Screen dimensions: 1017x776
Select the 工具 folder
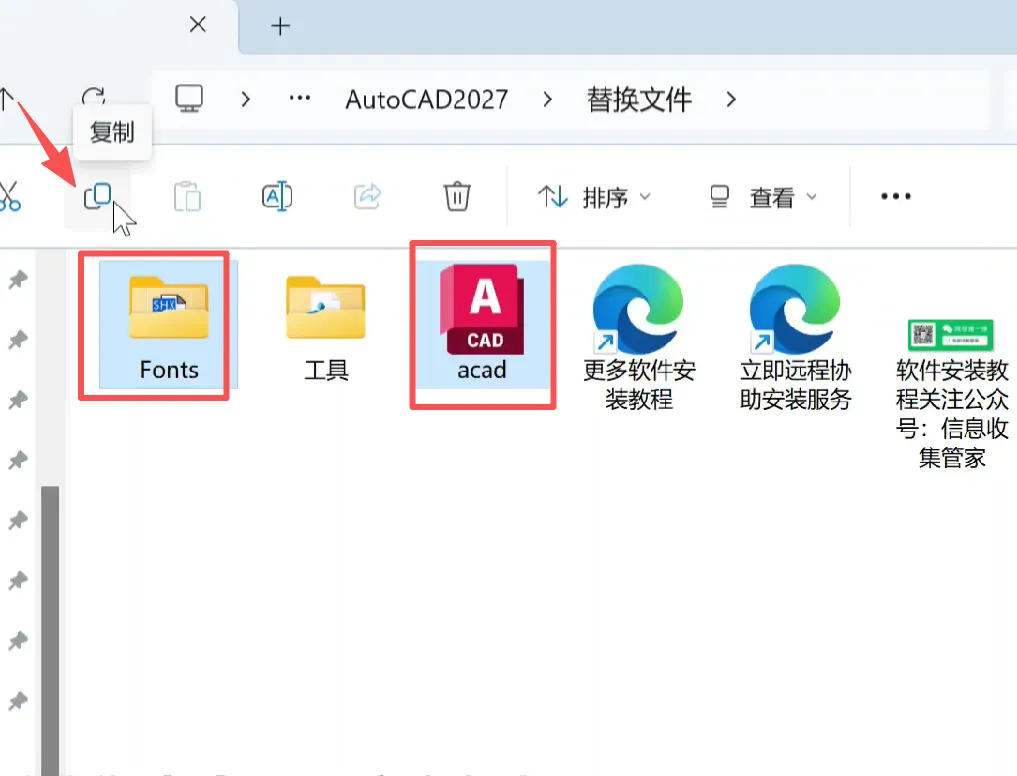[326, 328]
